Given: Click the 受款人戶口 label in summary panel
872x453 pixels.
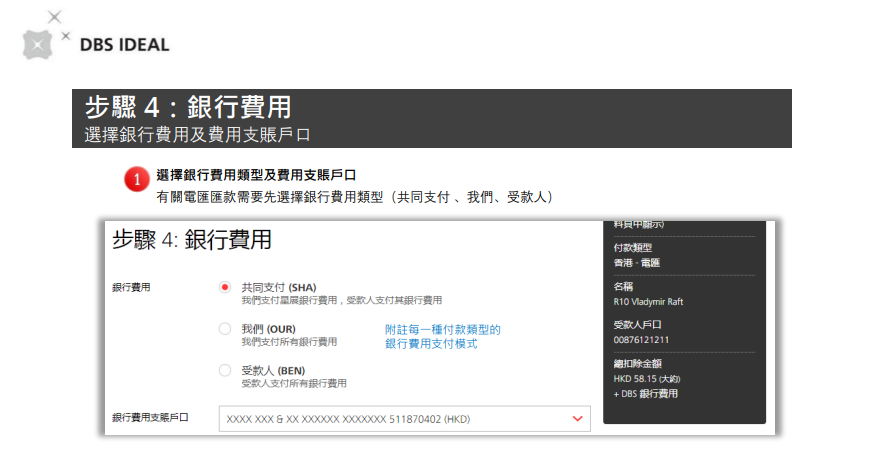Looking at the screenshot, I should click(x=637, y=325).
